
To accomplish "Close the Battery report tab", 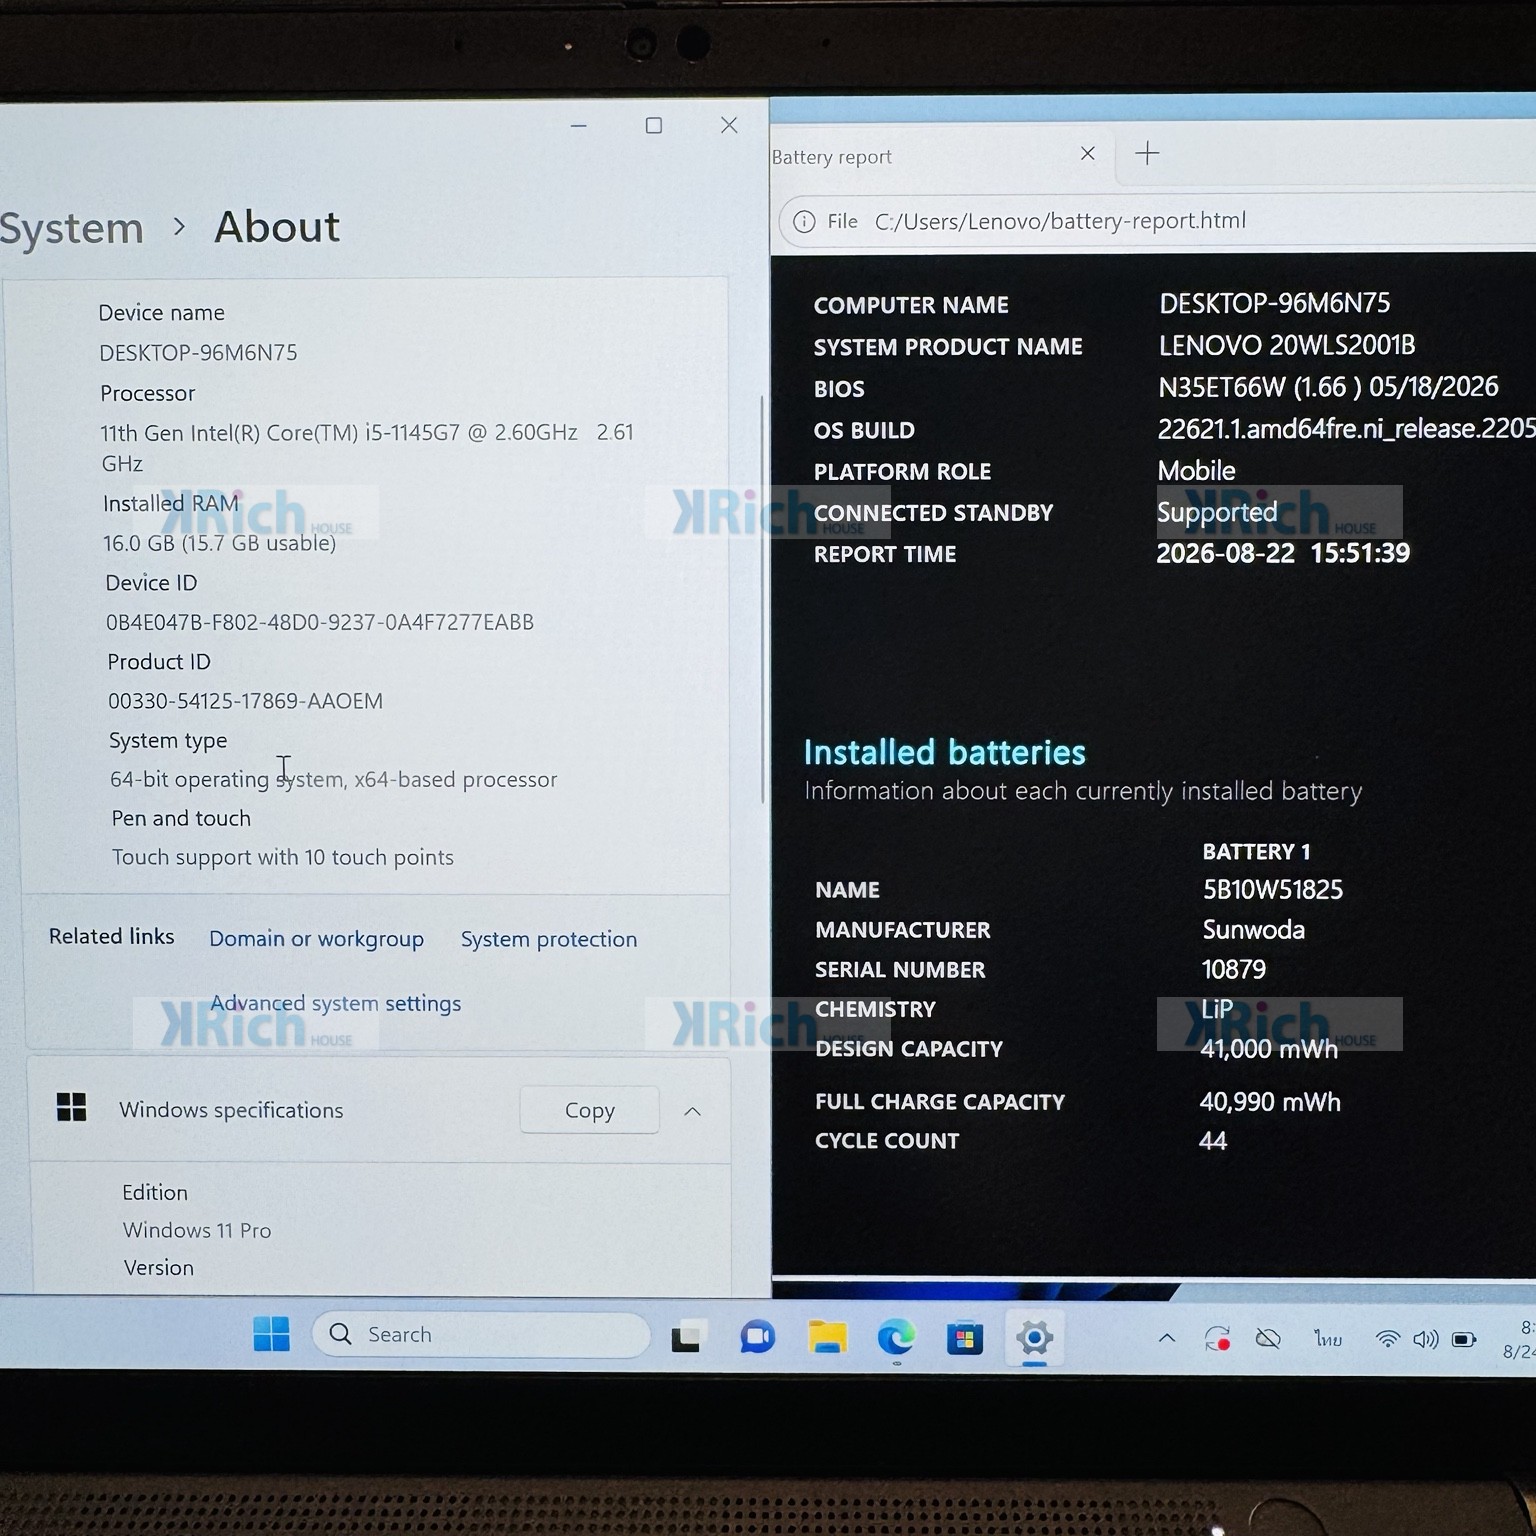I will click(1088, 153).
